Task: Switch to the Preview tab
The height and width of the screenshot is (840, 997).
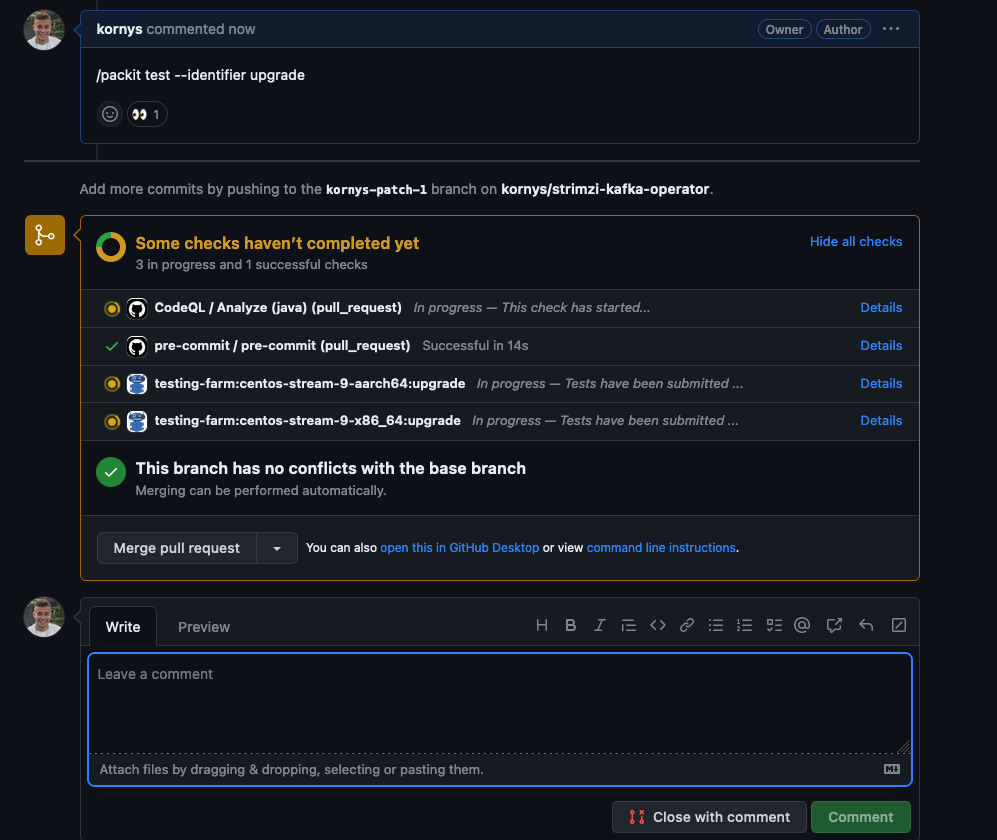Action: [x=204, y=627]
